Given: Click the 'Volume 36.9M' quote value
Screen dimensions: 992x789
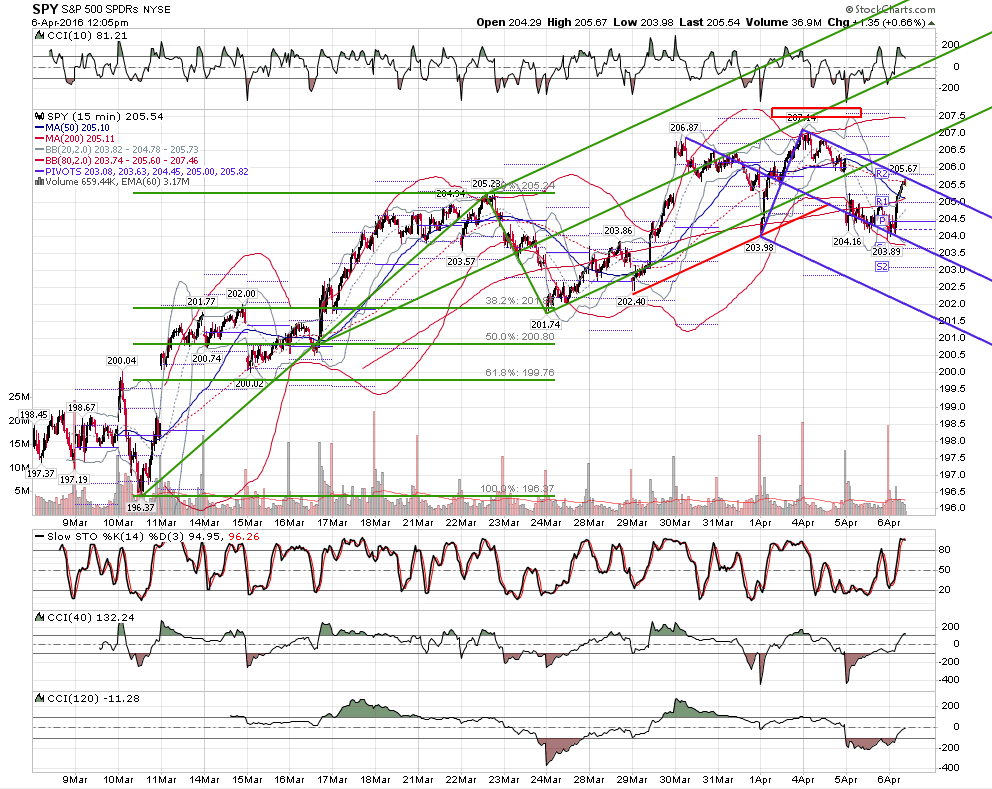Looking at the screenshot, I should click(783, 23).
